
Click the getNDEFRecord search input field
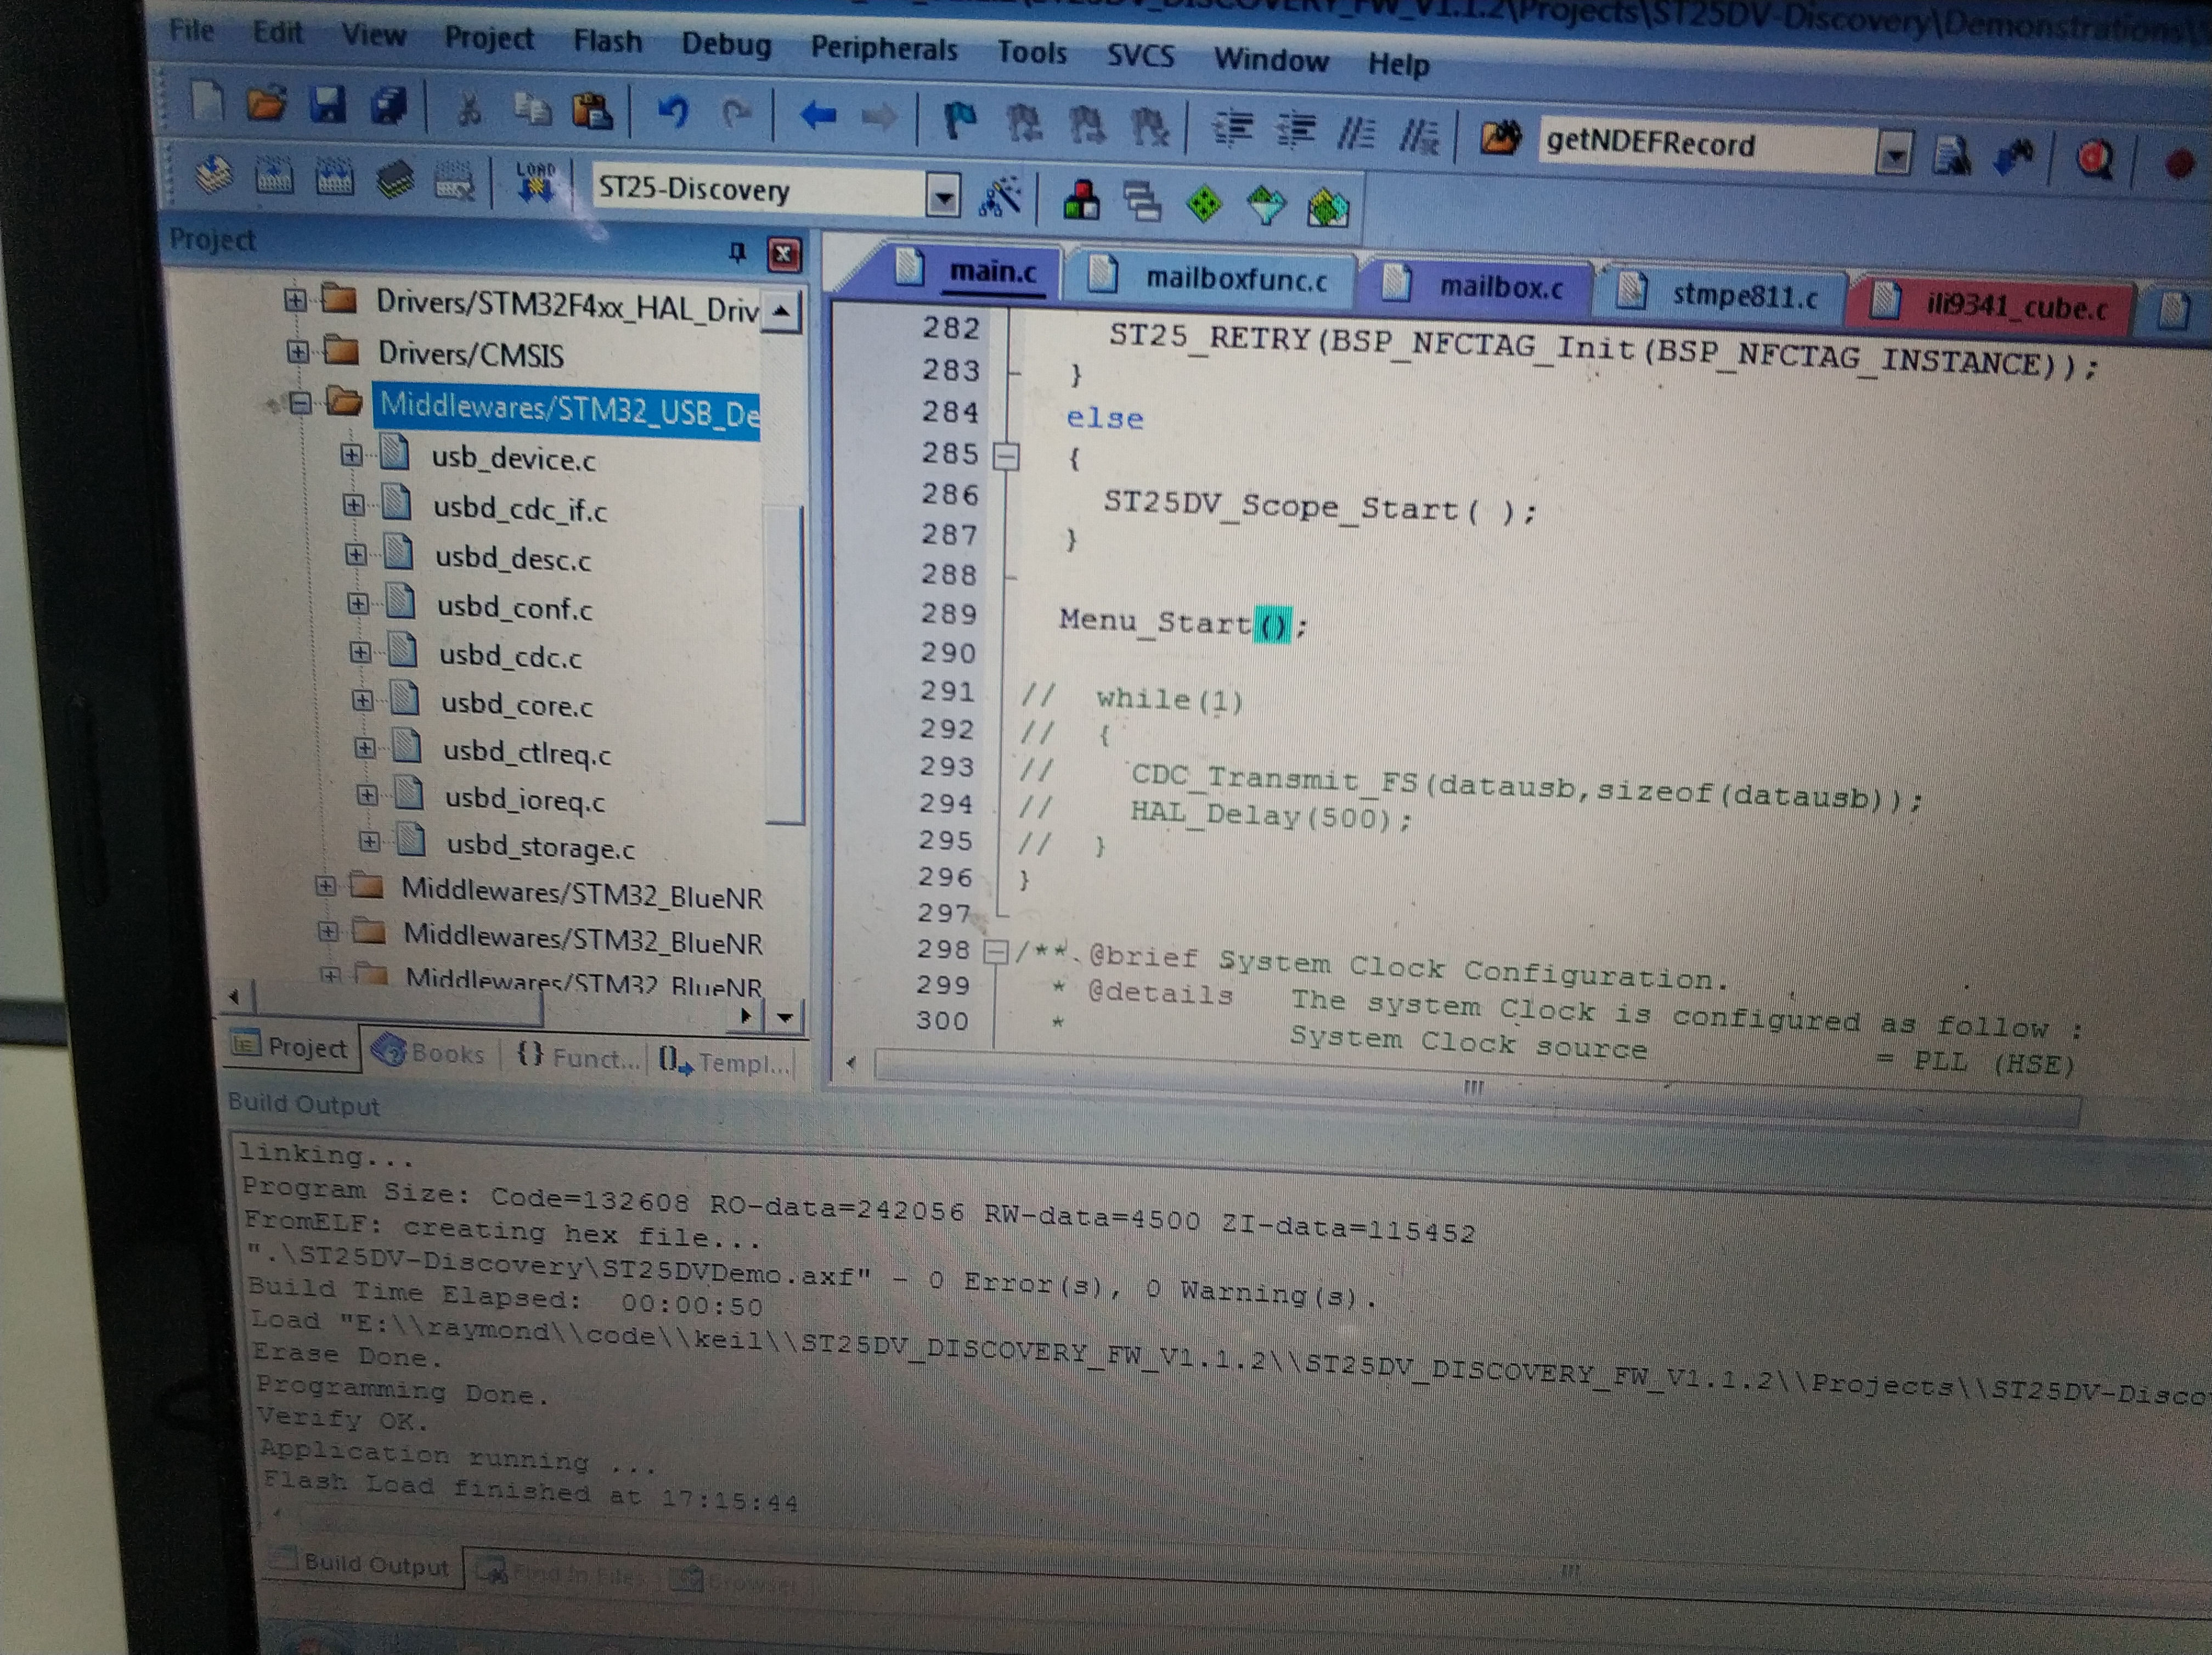pyautogui.click(x=1706, y=145)
